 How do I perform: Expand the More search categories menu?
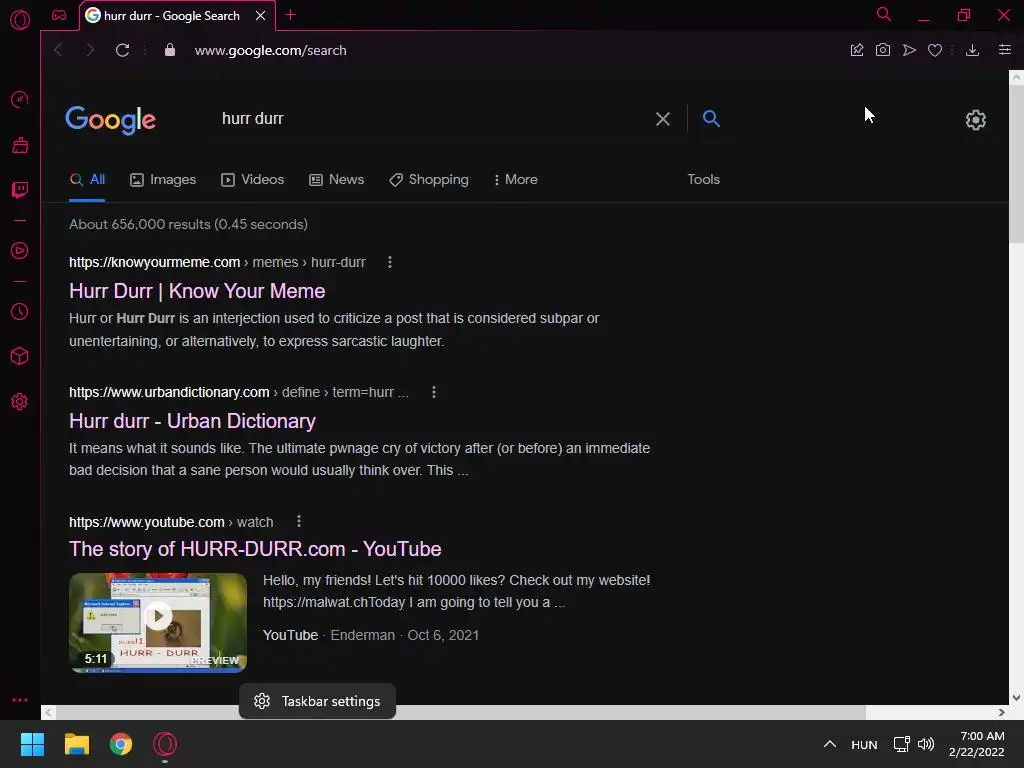pos(515,180)
